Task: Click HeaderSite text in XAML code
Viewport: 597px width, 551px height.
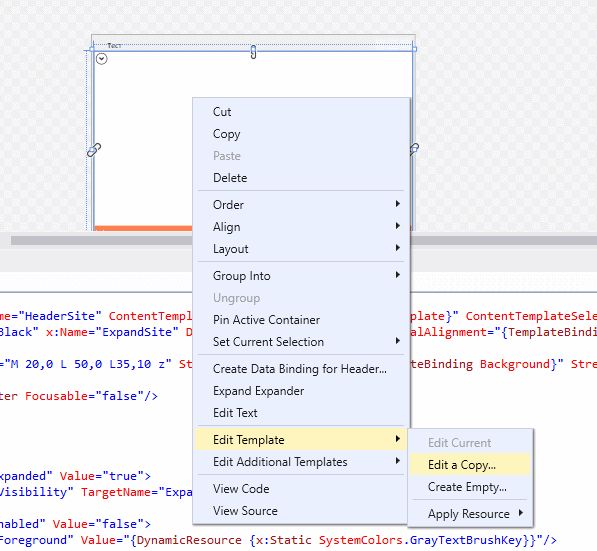Action: click(60, 316)
